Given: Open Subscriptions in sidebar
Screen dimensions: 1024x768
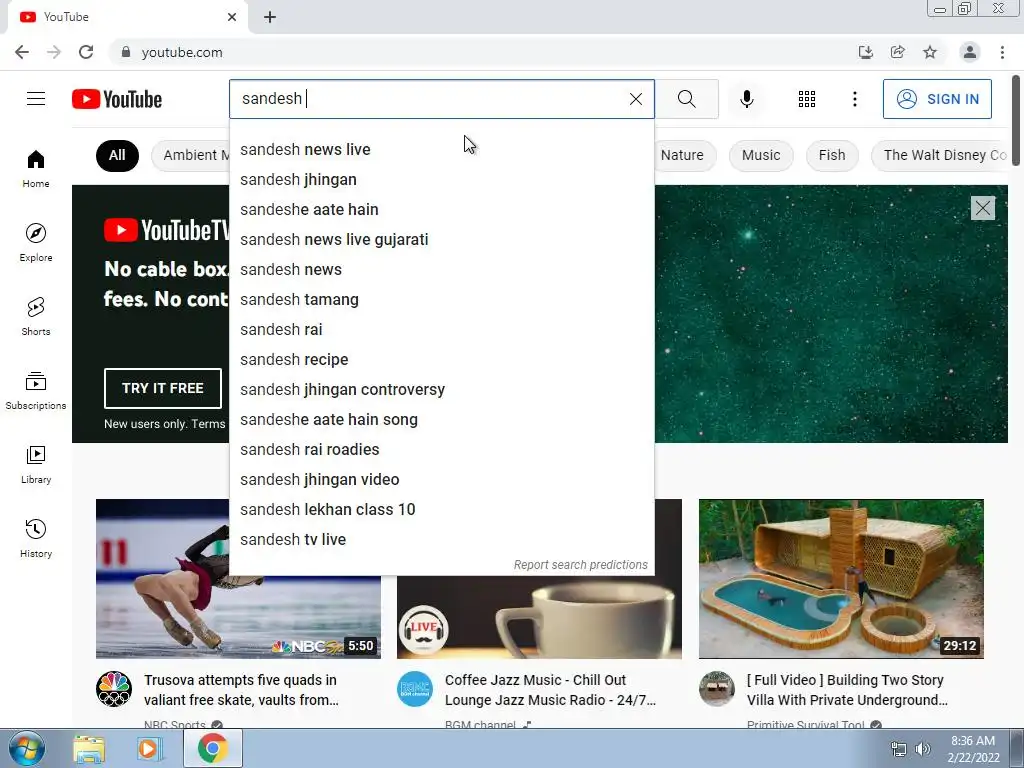Looking at the screenshot, I should click(x=36, y=391).
